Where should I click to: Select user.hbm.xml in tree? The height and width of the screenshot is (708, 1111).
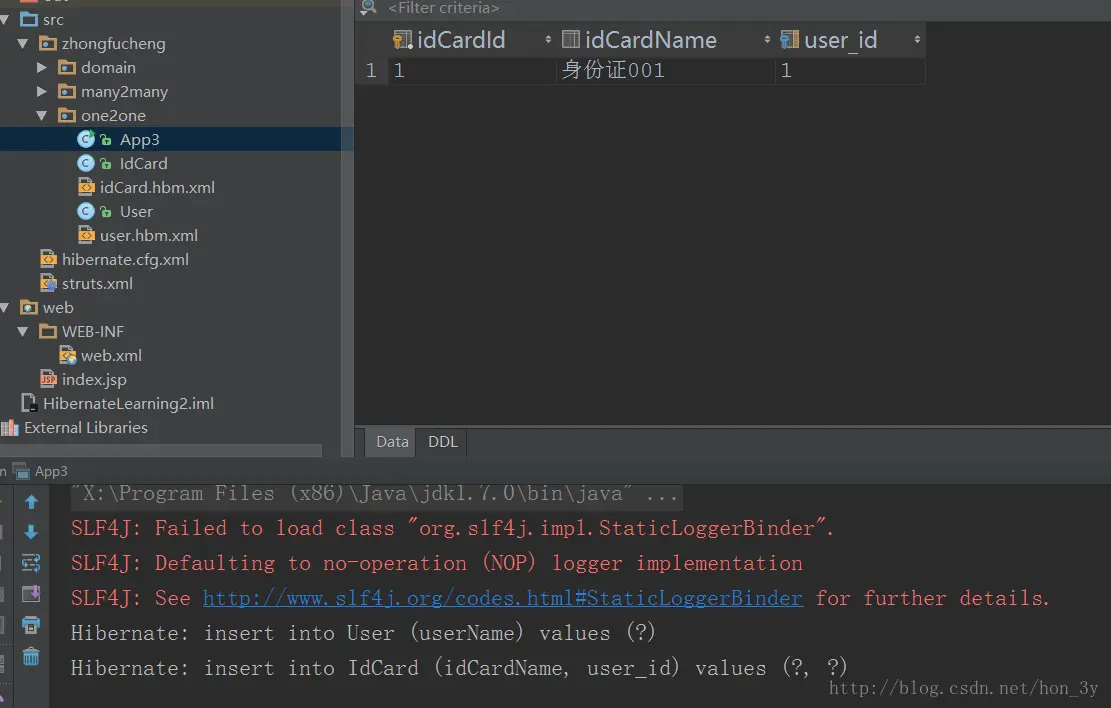tap(148, 235)
